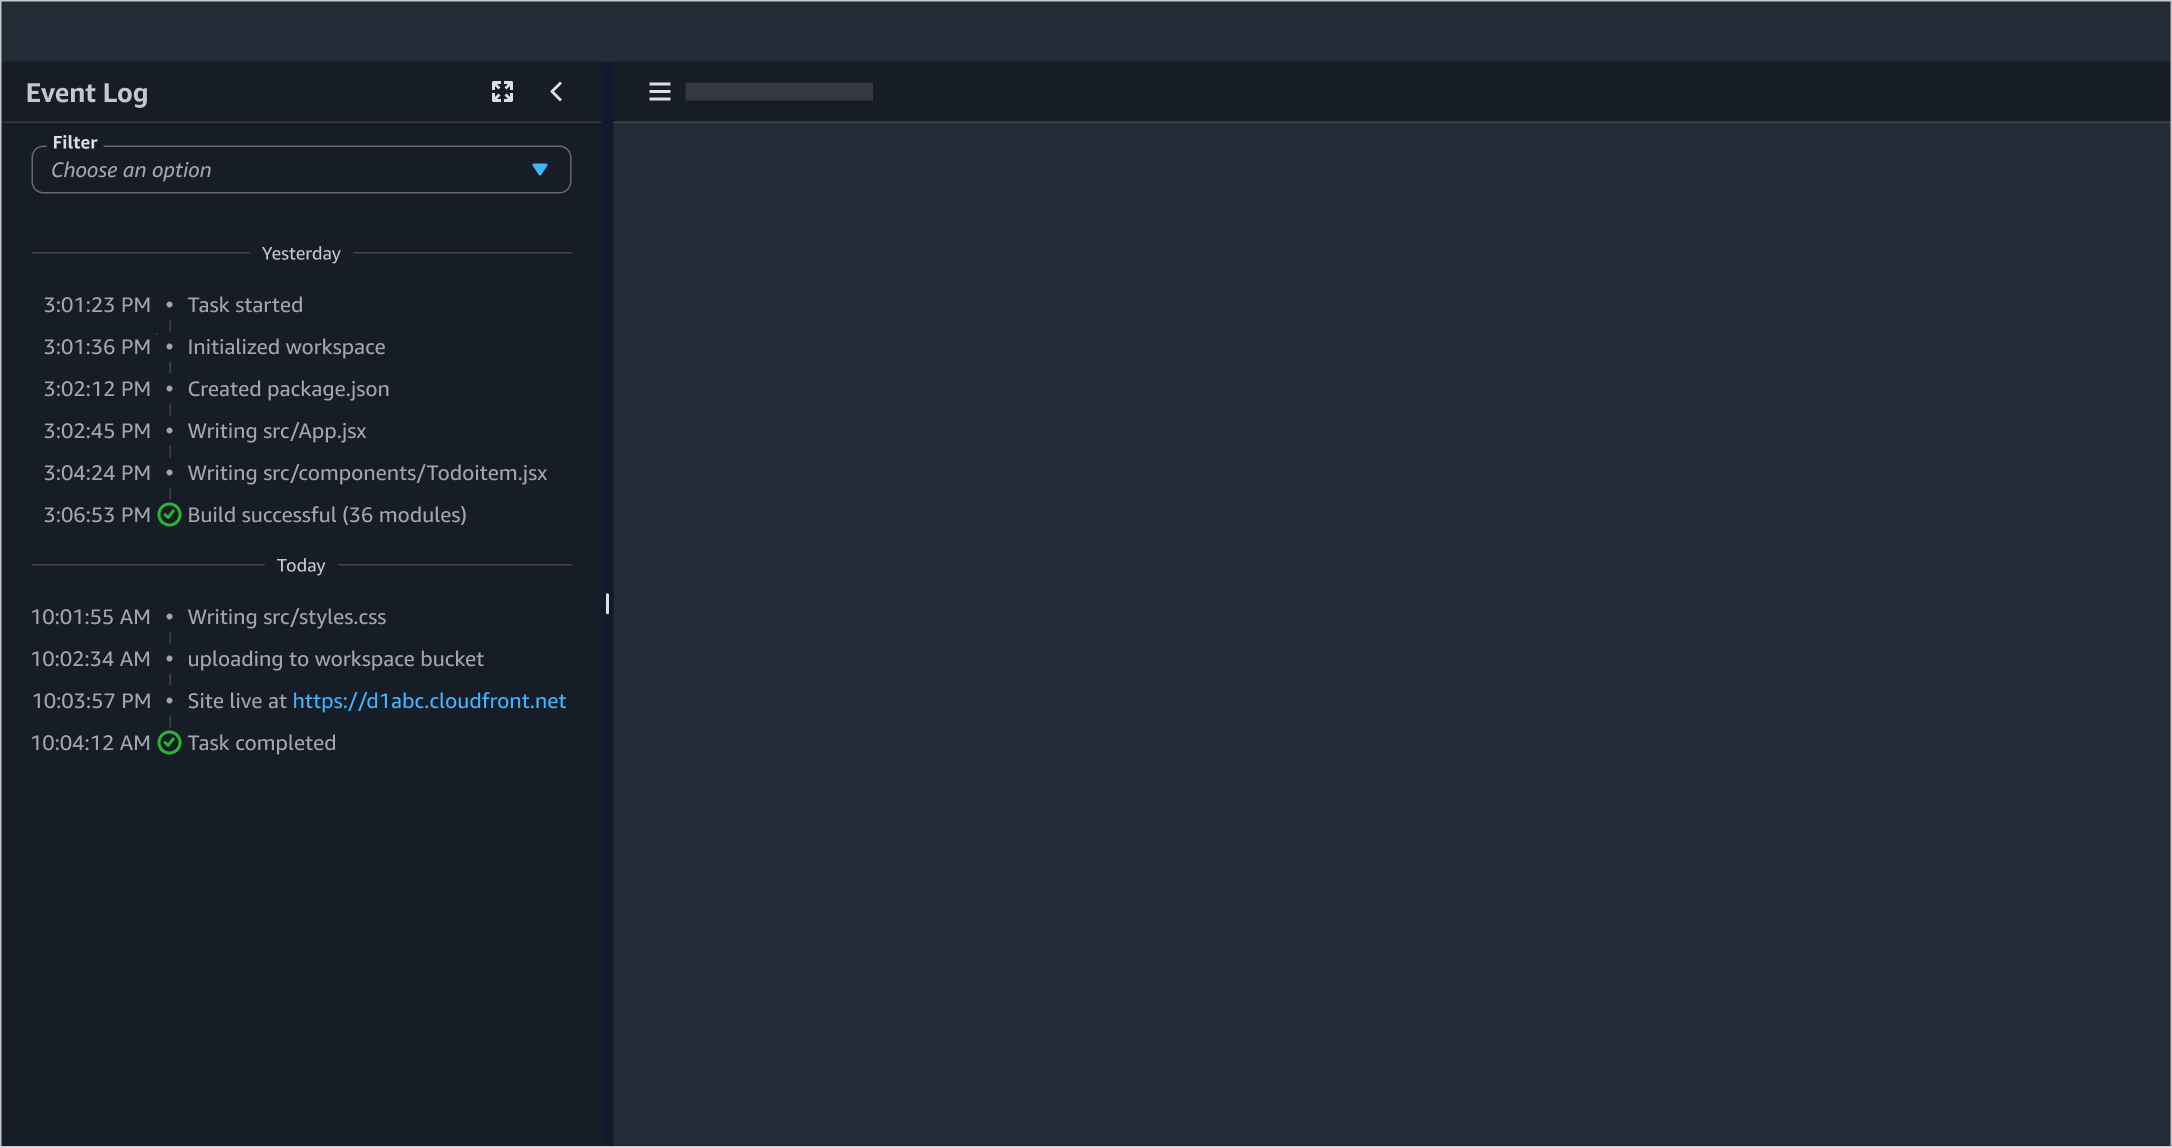Select the 'Task started' log entry
This screenshot has height=1148, width=2172.
pyautogui.click(x=245, y=305)
